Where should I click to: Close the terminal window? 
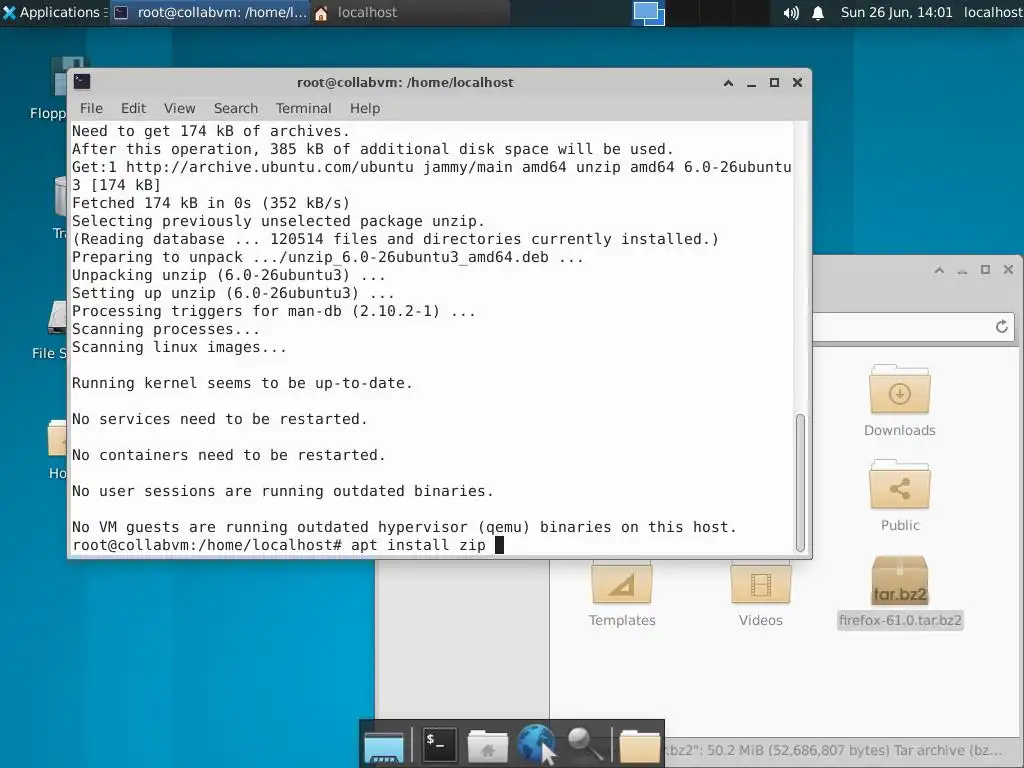coord(797,83)
